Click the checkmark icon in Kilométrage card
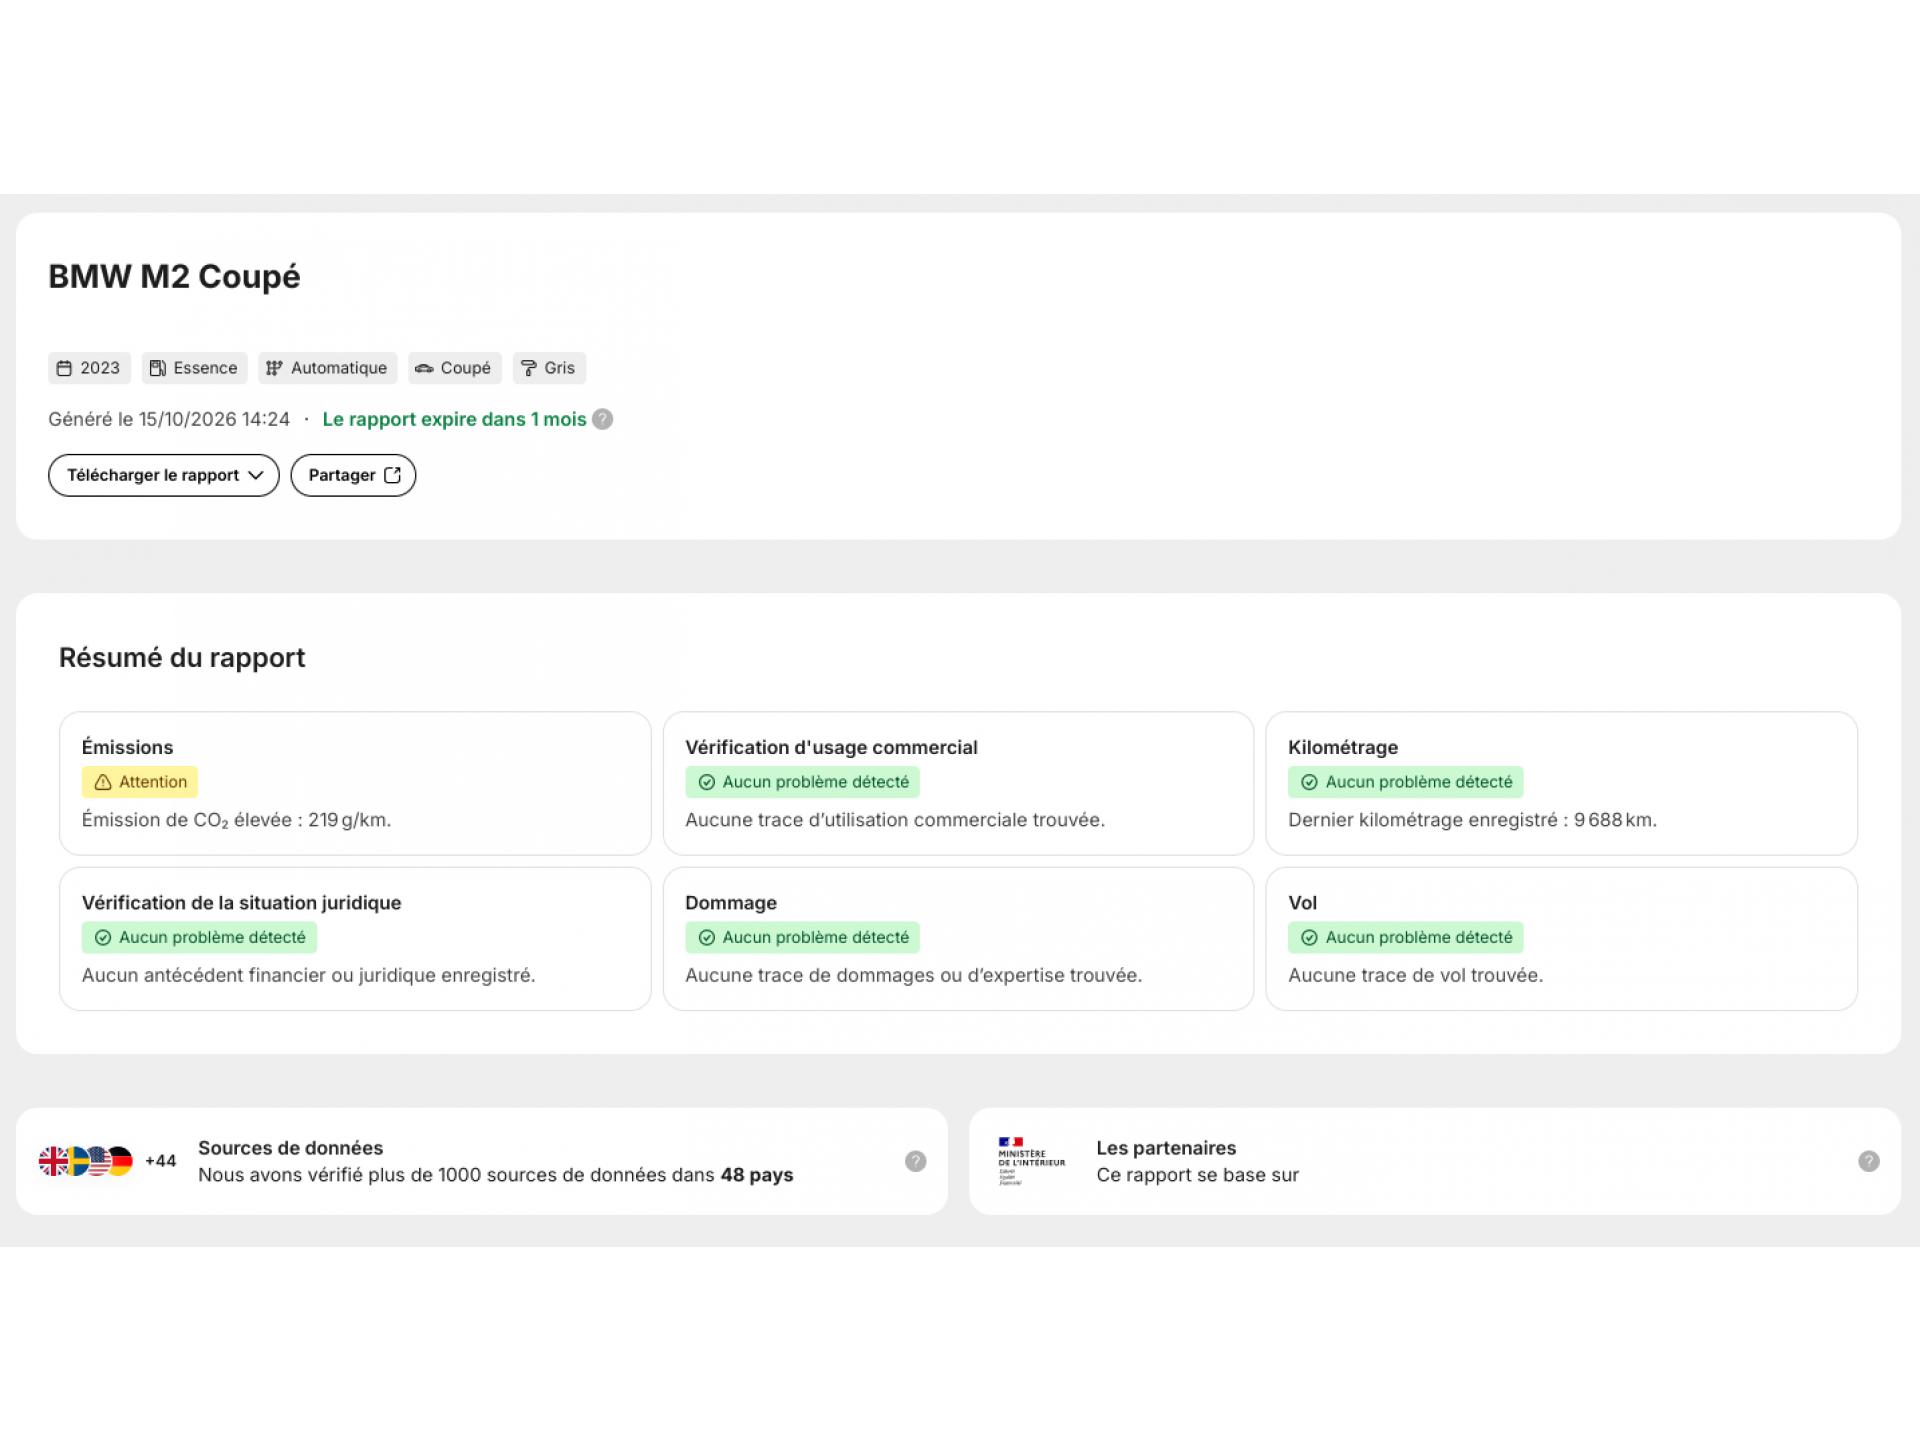1920x1440 pixels. (x=1310, y=782)
